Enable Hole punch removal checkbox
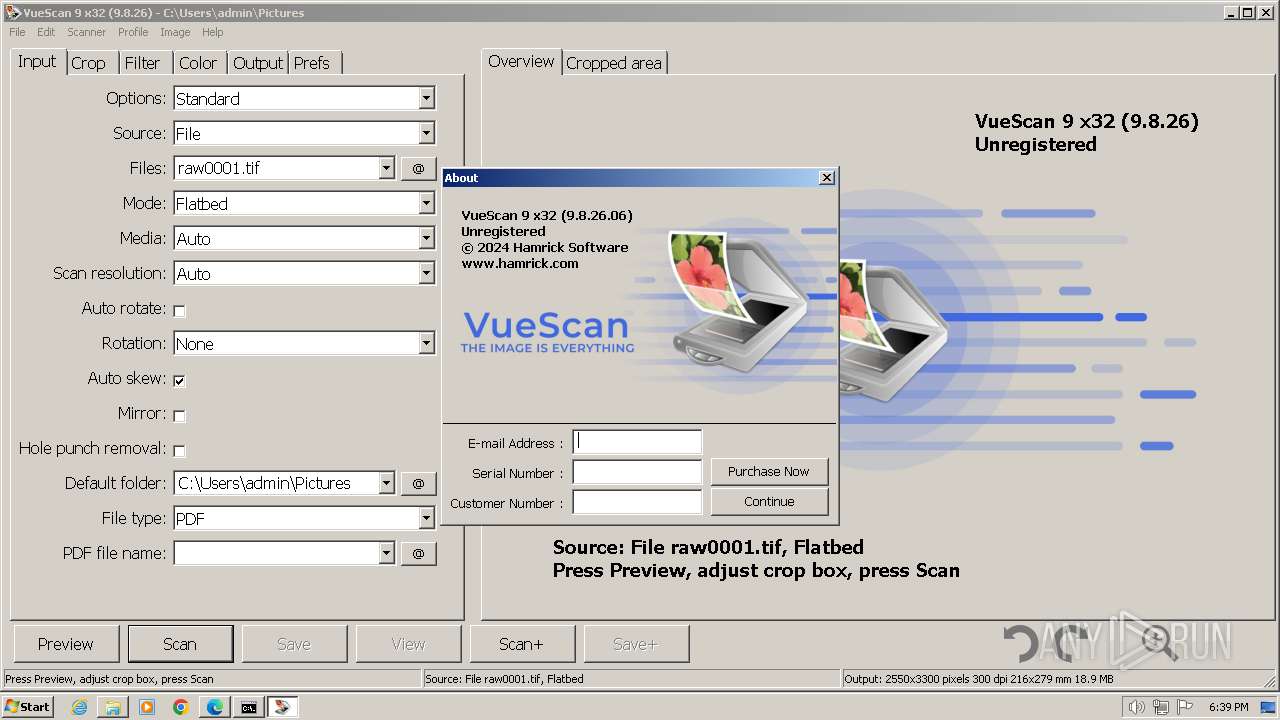 [179, 450]
